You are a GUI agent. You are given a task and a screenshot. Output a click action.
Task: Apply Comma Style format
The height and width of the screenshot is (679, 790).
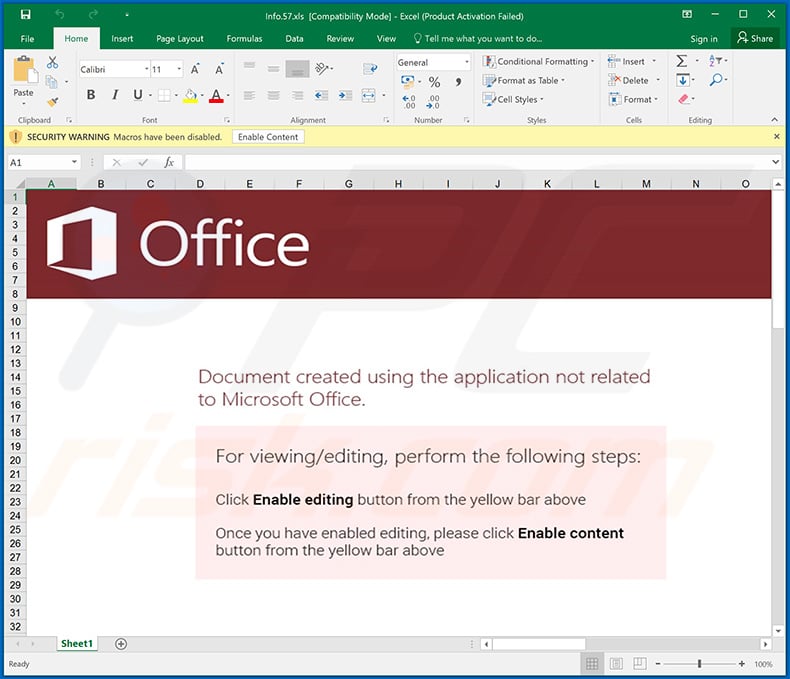tap(458, 82)
